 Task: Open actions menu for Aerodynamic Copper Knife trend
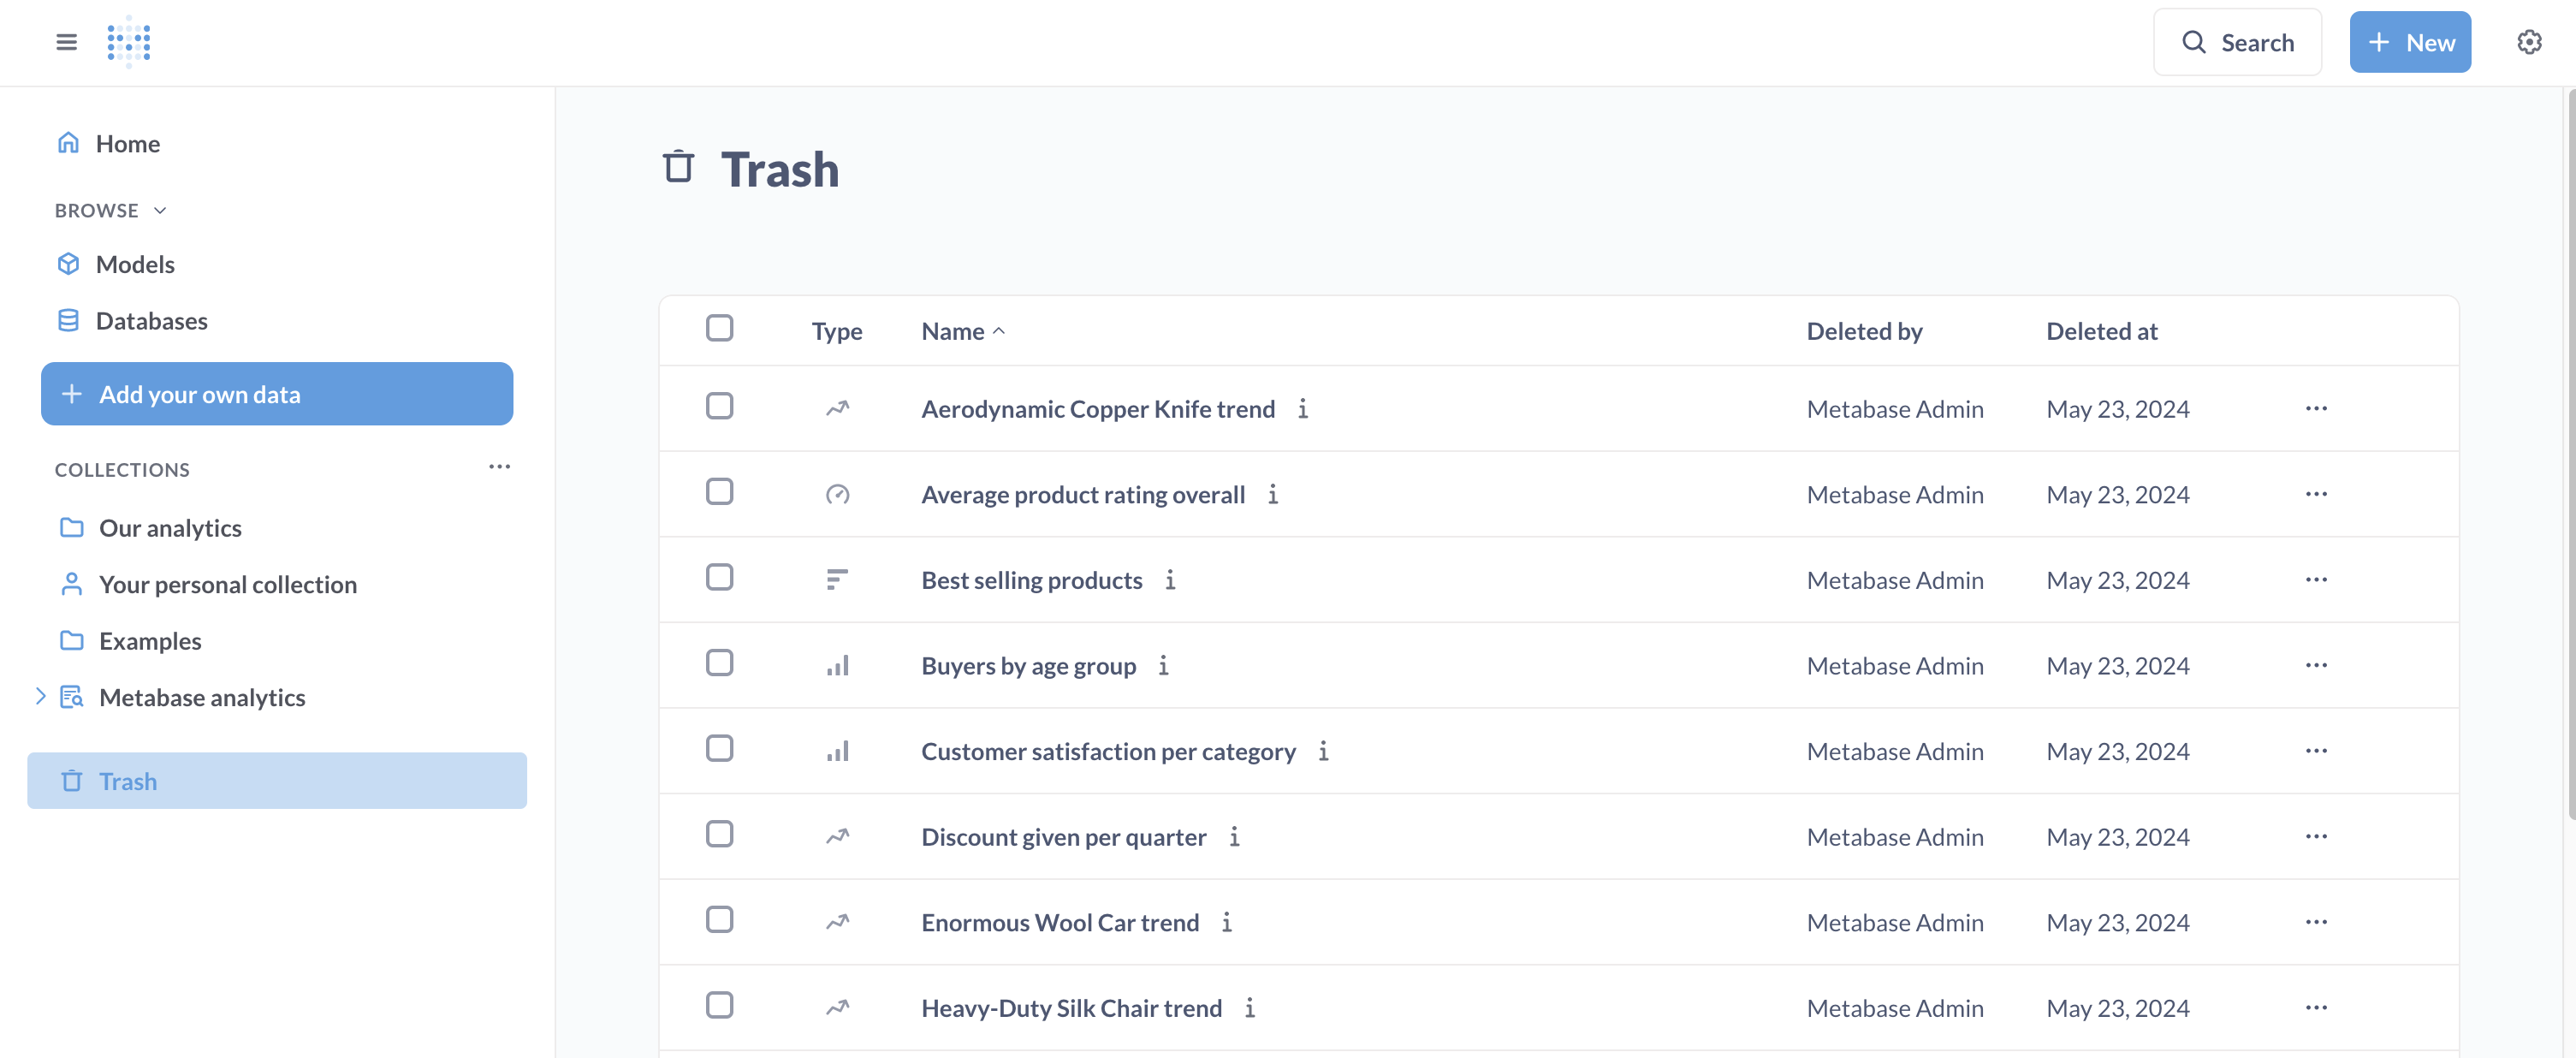coord(2316,409)
